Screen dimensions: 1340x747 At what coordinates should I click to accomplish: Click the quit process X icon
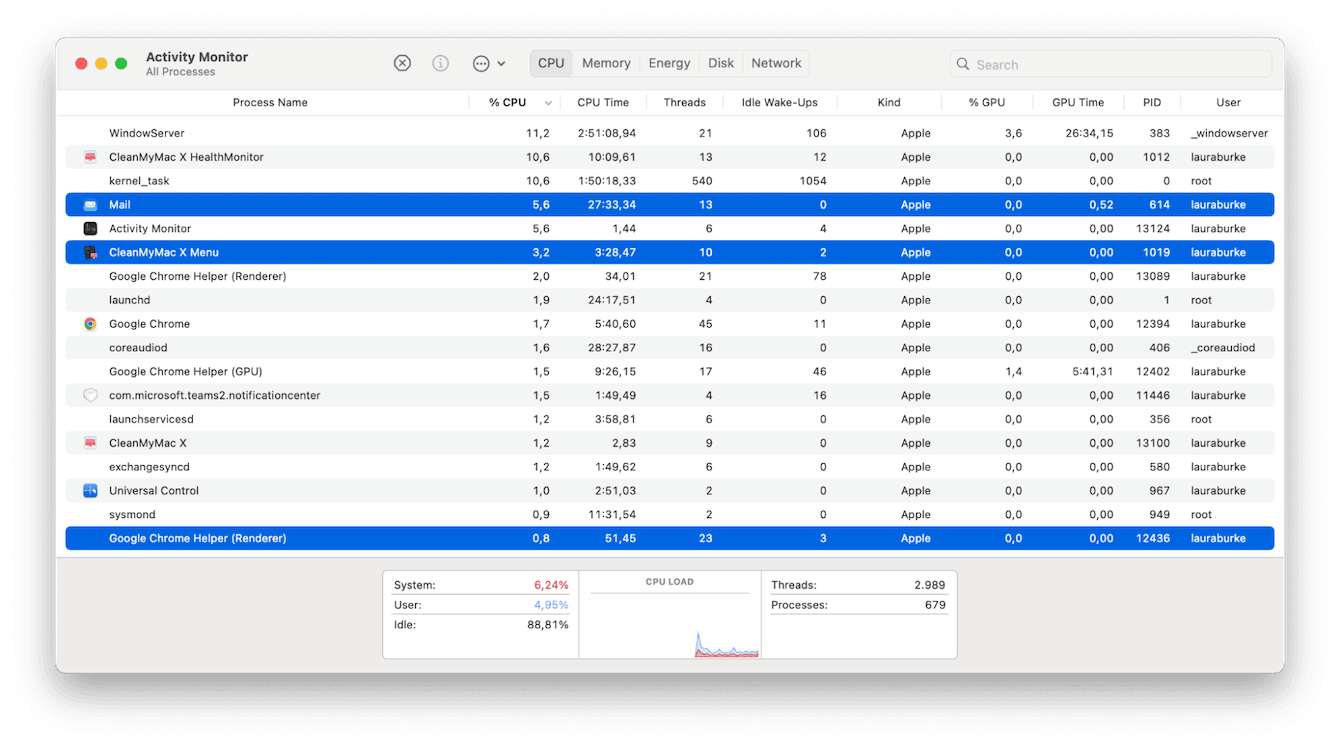pyautogui.click(x=402, y=62)
